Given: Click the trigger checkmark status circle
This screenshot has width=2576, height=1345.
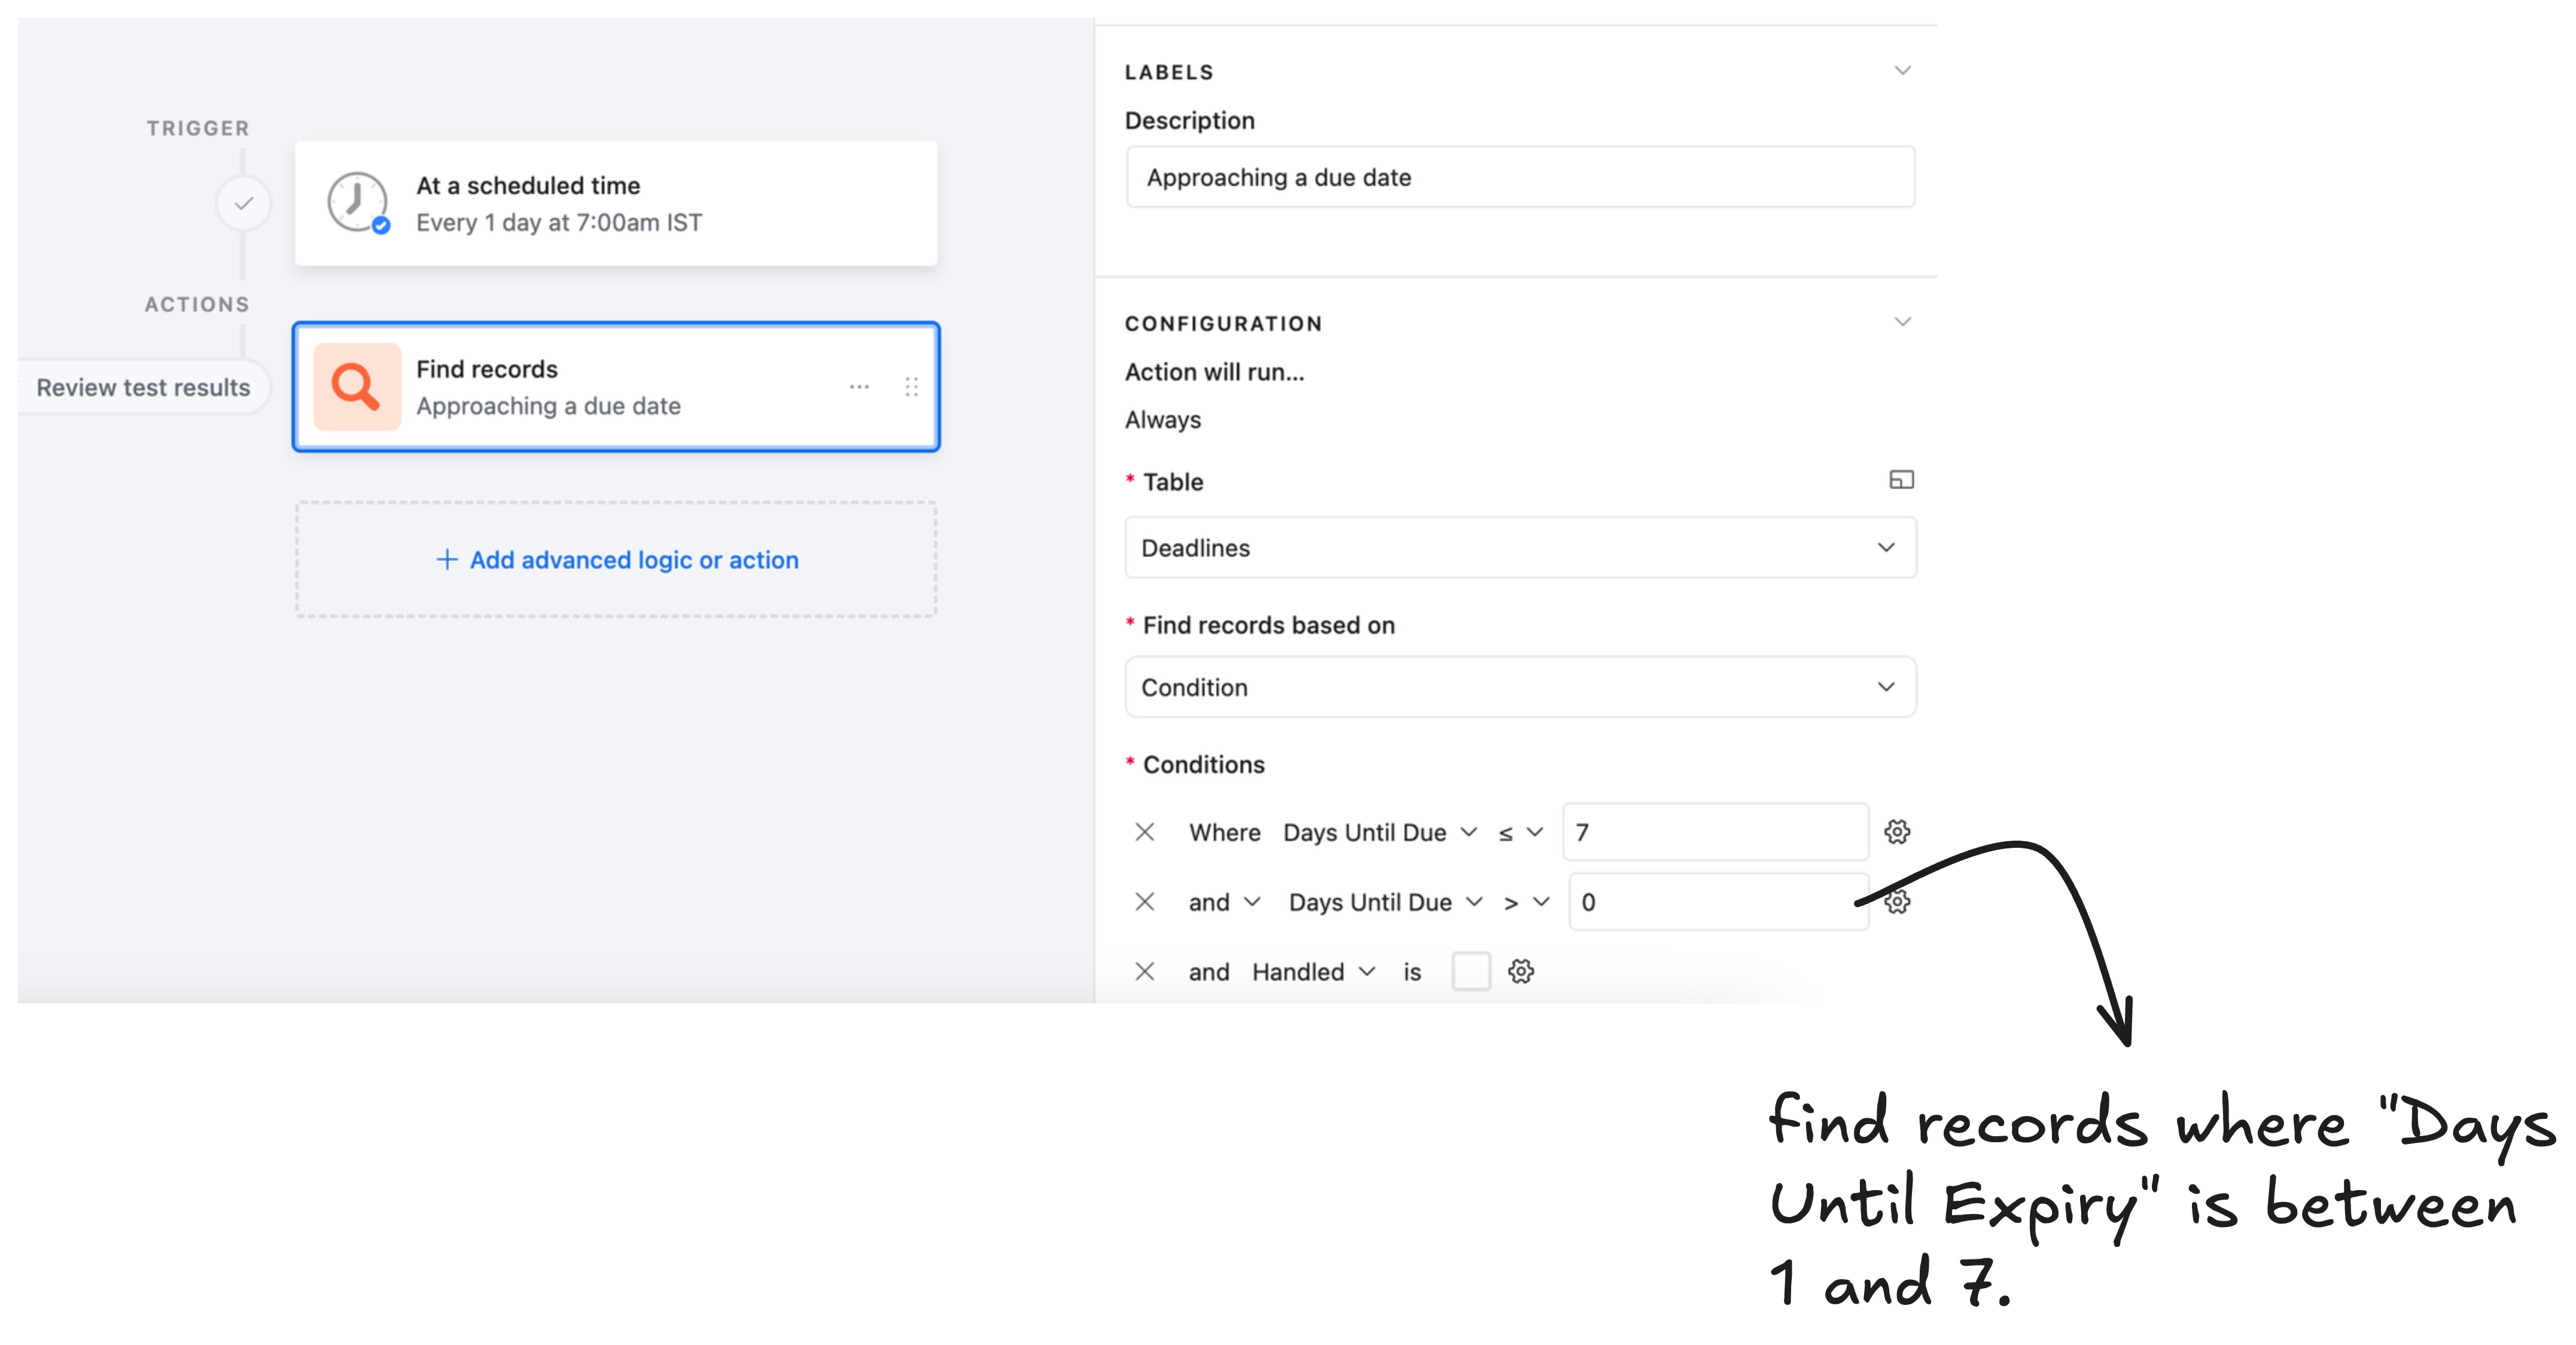Looking at the screenshot, I should [x=243, y=204].
